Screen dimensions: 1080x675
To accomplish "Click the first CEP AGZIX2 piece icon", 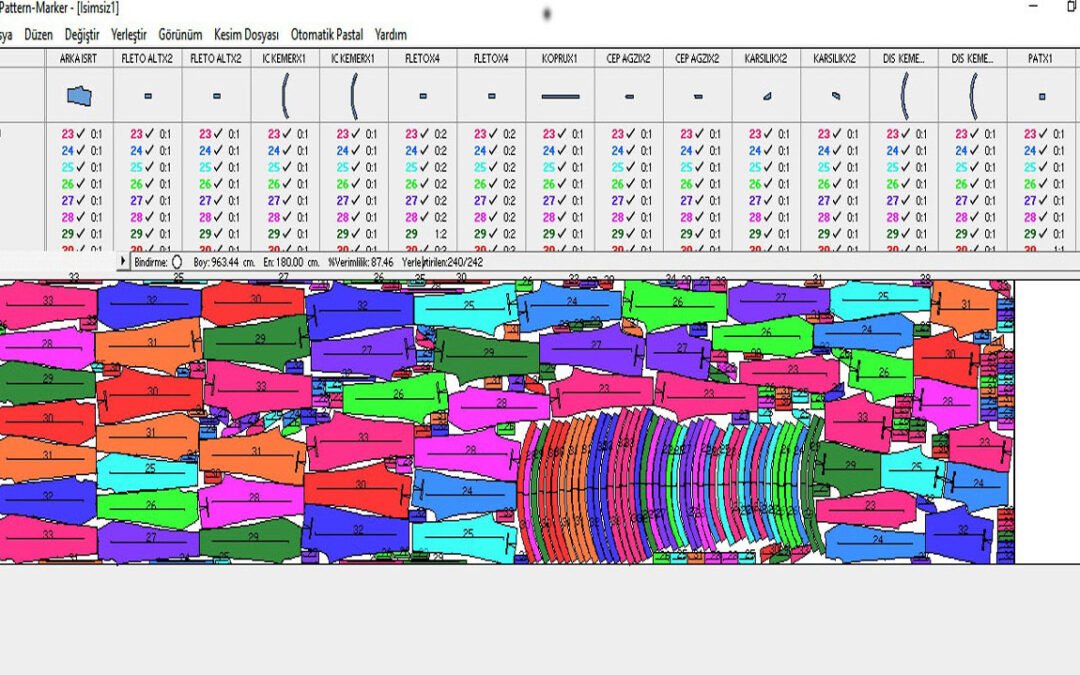I will click(629, 96).
